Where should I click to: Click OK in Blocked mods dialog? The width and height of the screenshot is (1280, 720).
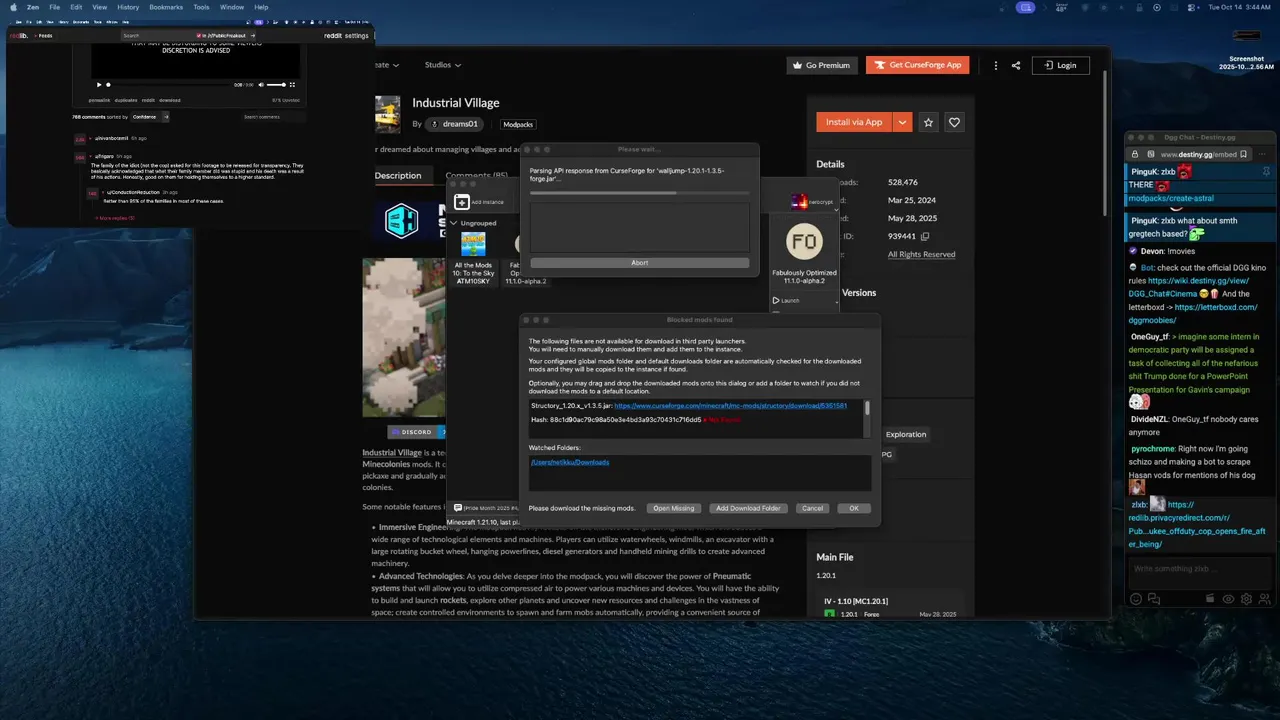click(854, 508)
